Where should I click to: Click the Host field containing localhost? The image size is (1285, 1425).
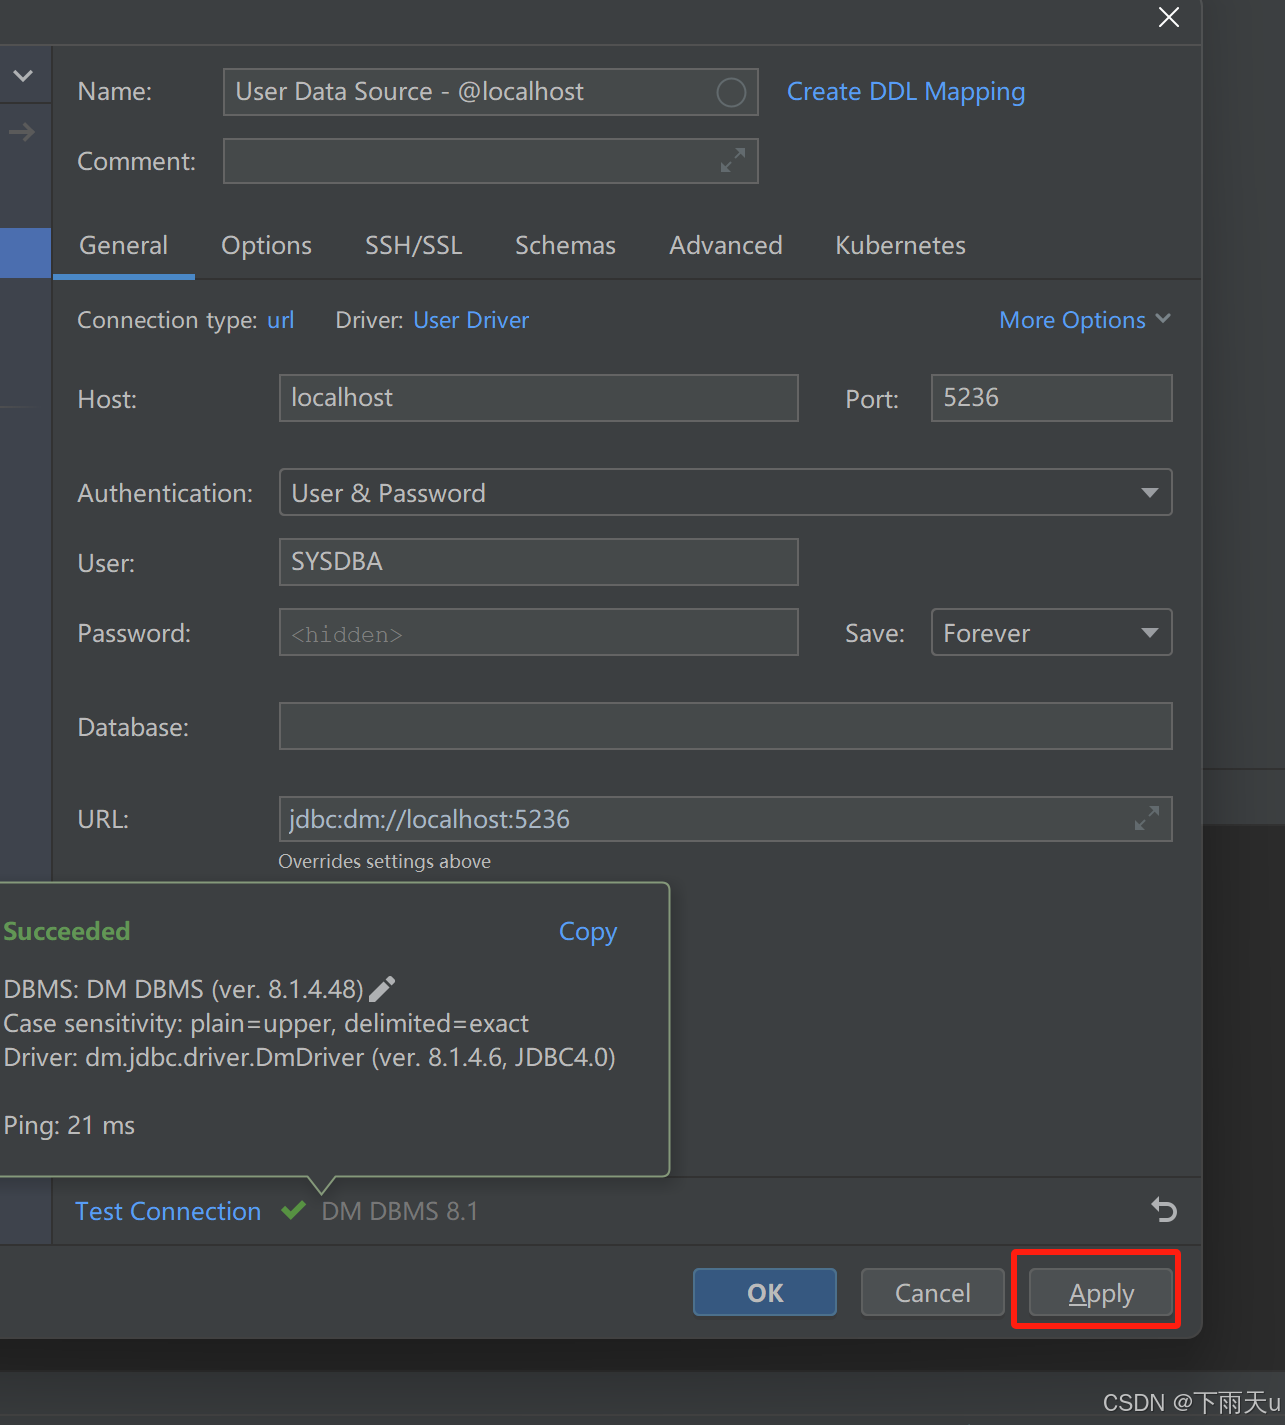(x=538, y=398)
